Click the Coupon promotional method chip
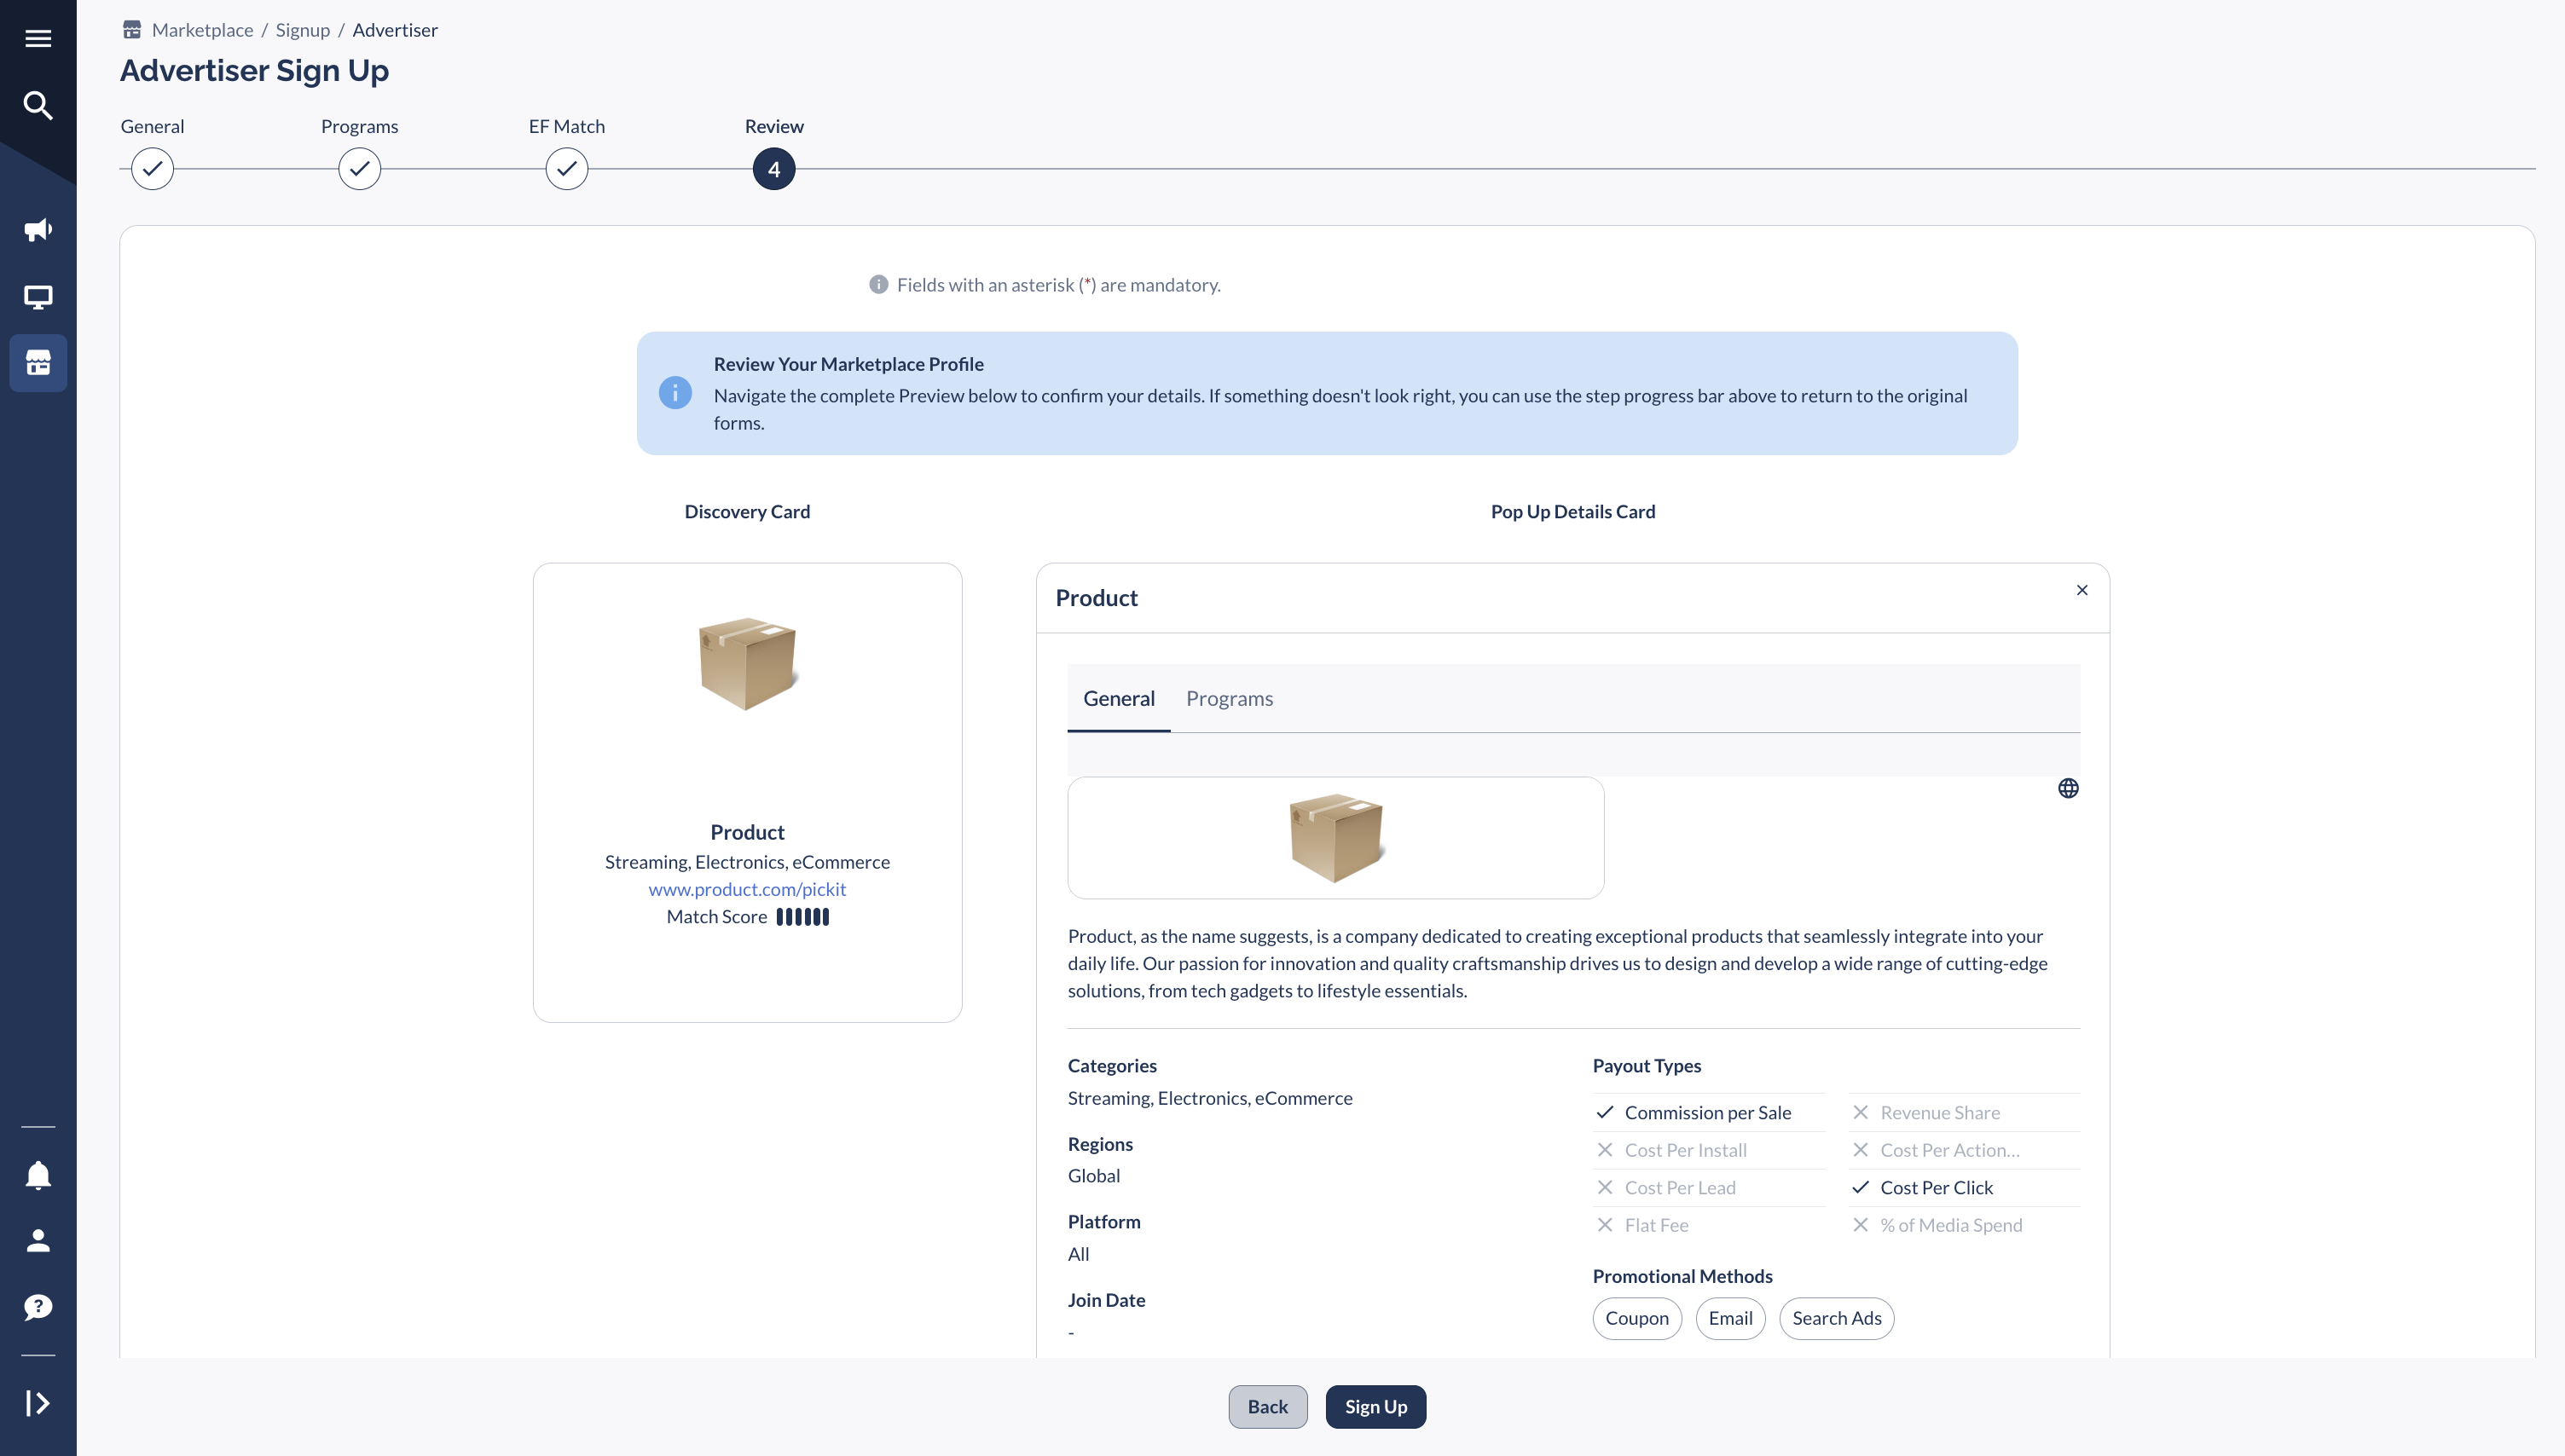Viewport: 2565px width, 1456px height. click(x=1637, y=1318)
